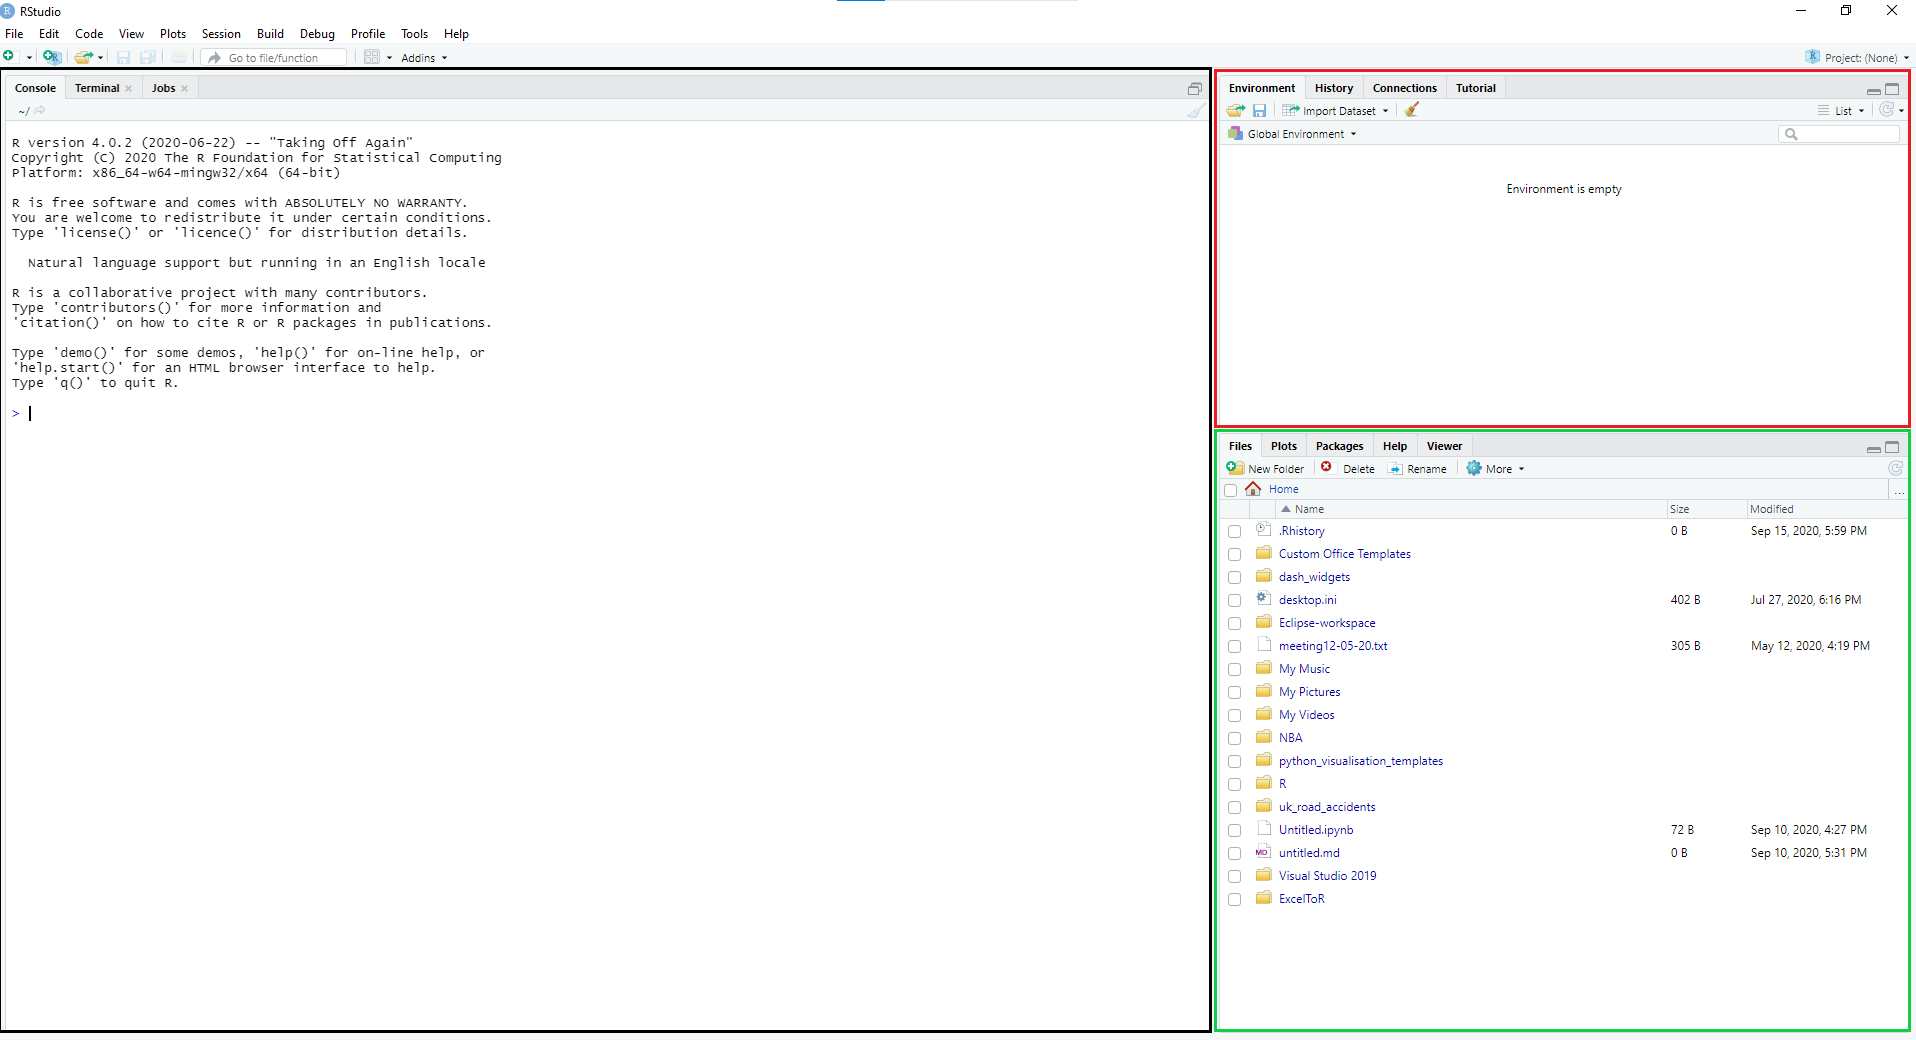Open the untitled.md file
This screenshot has width=1916, height=1040.
pyautogui.click(x=1309, y=853)
